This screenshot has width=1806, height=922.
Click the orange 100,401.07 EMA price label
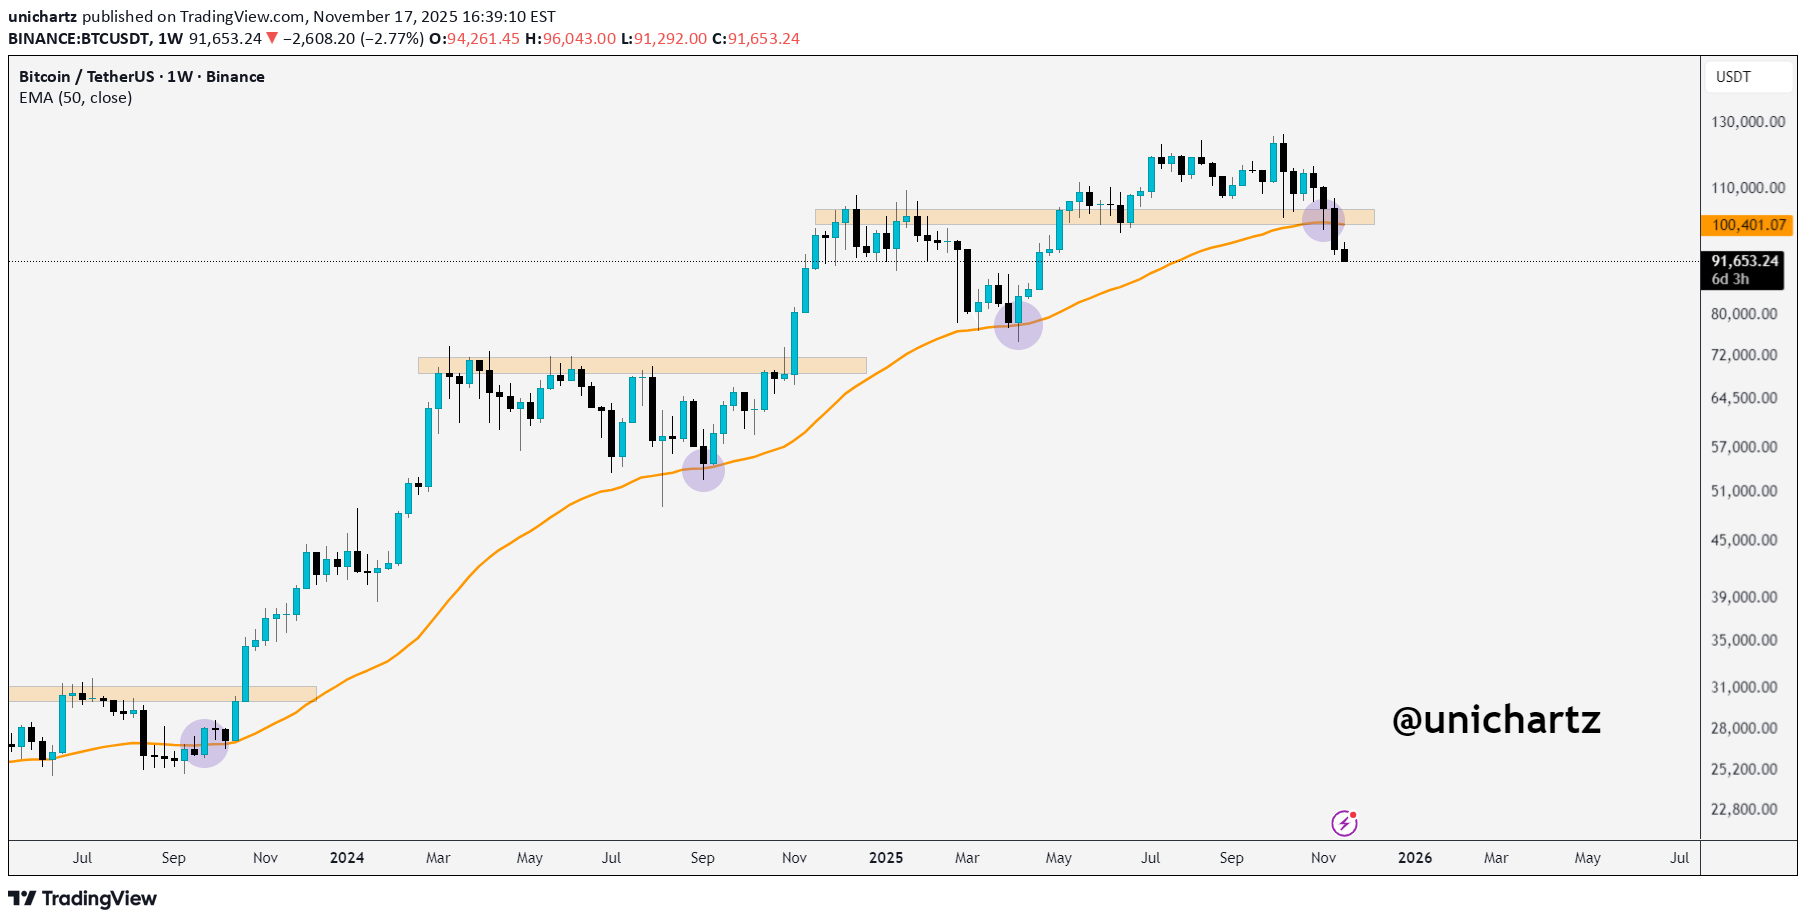coord(1747,225)
